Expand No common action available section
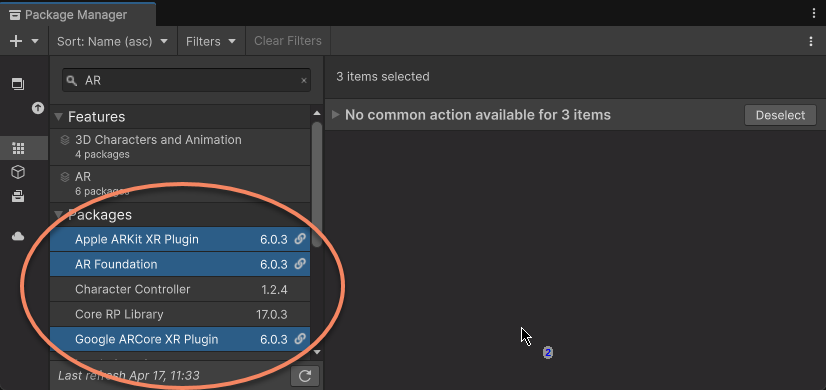 pyautogui.click(x=335, y=114)
